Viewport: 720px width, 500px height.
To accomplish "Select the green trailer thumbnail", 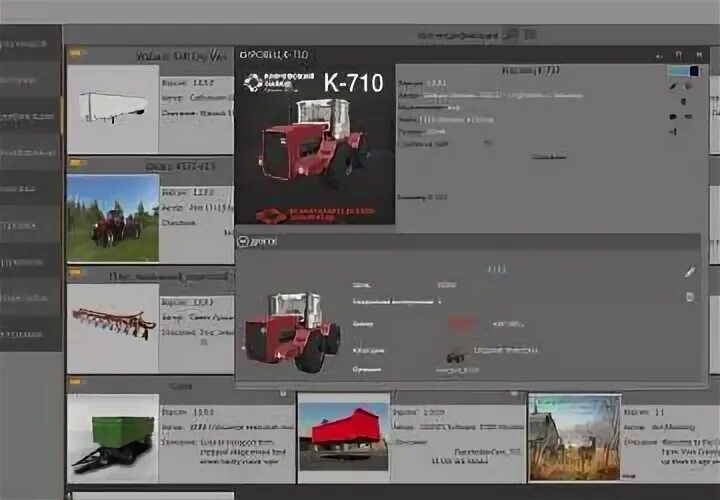I will [113, 438].
